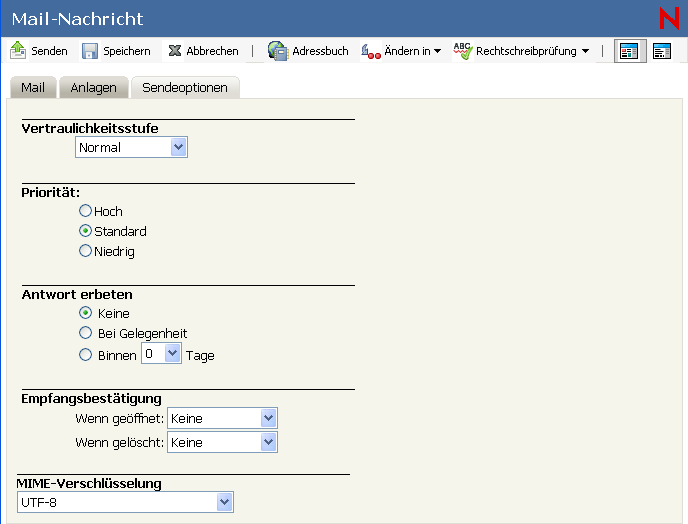This screenshot has height=524, width=688.
Task: Open the Adressbuch globe icon
Action: tap(278, 51)
